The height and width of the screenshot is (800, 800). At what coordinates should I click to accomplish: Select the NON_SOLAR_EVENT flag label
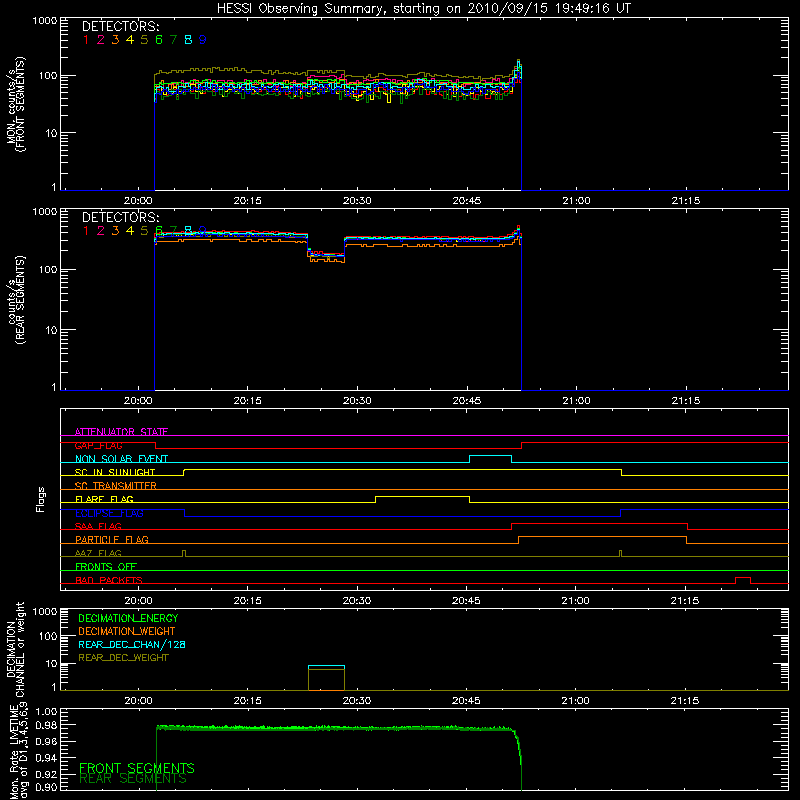(121, 459)
